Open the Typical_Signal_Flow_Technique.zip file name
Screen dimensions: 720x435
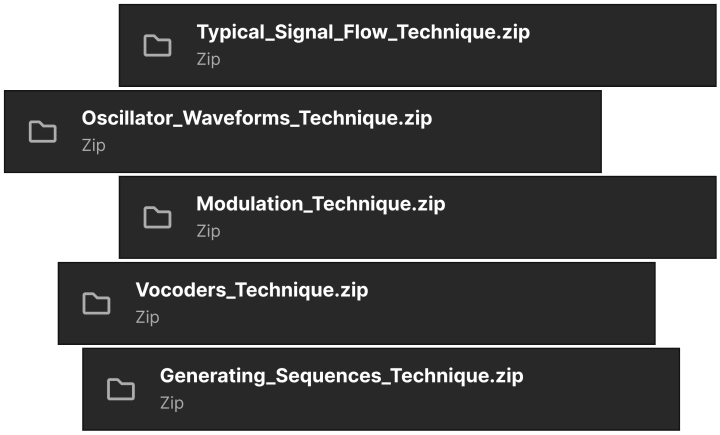363,33
